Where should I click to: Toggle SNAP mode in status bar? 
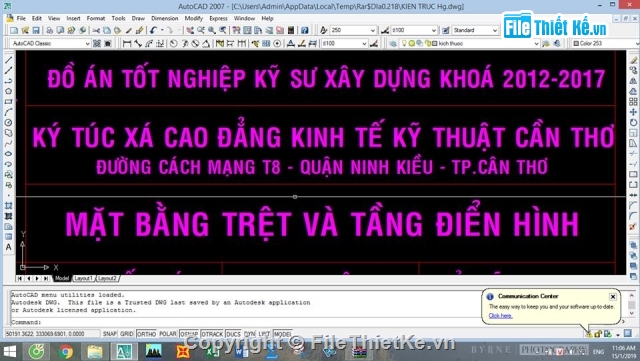pyautogui.click(x=110, y=334)
